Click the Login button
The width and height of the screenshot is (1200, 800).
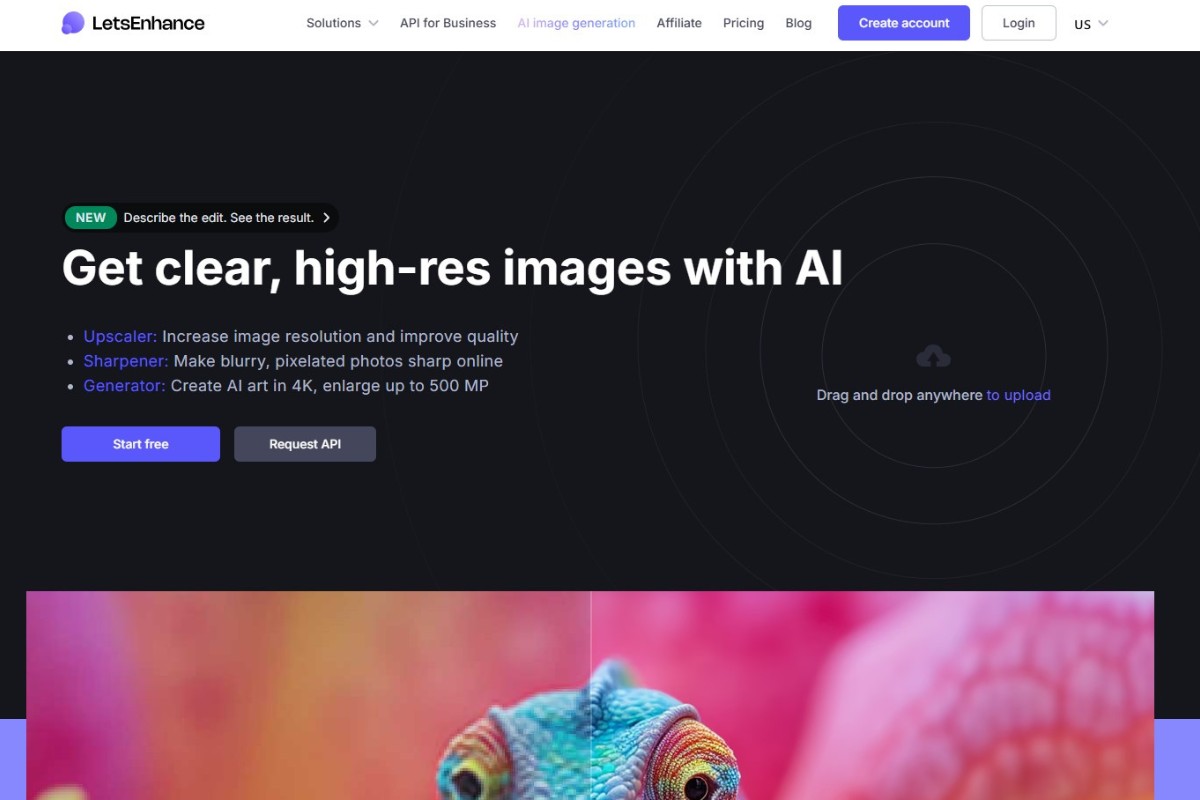tap(1019, 23)
